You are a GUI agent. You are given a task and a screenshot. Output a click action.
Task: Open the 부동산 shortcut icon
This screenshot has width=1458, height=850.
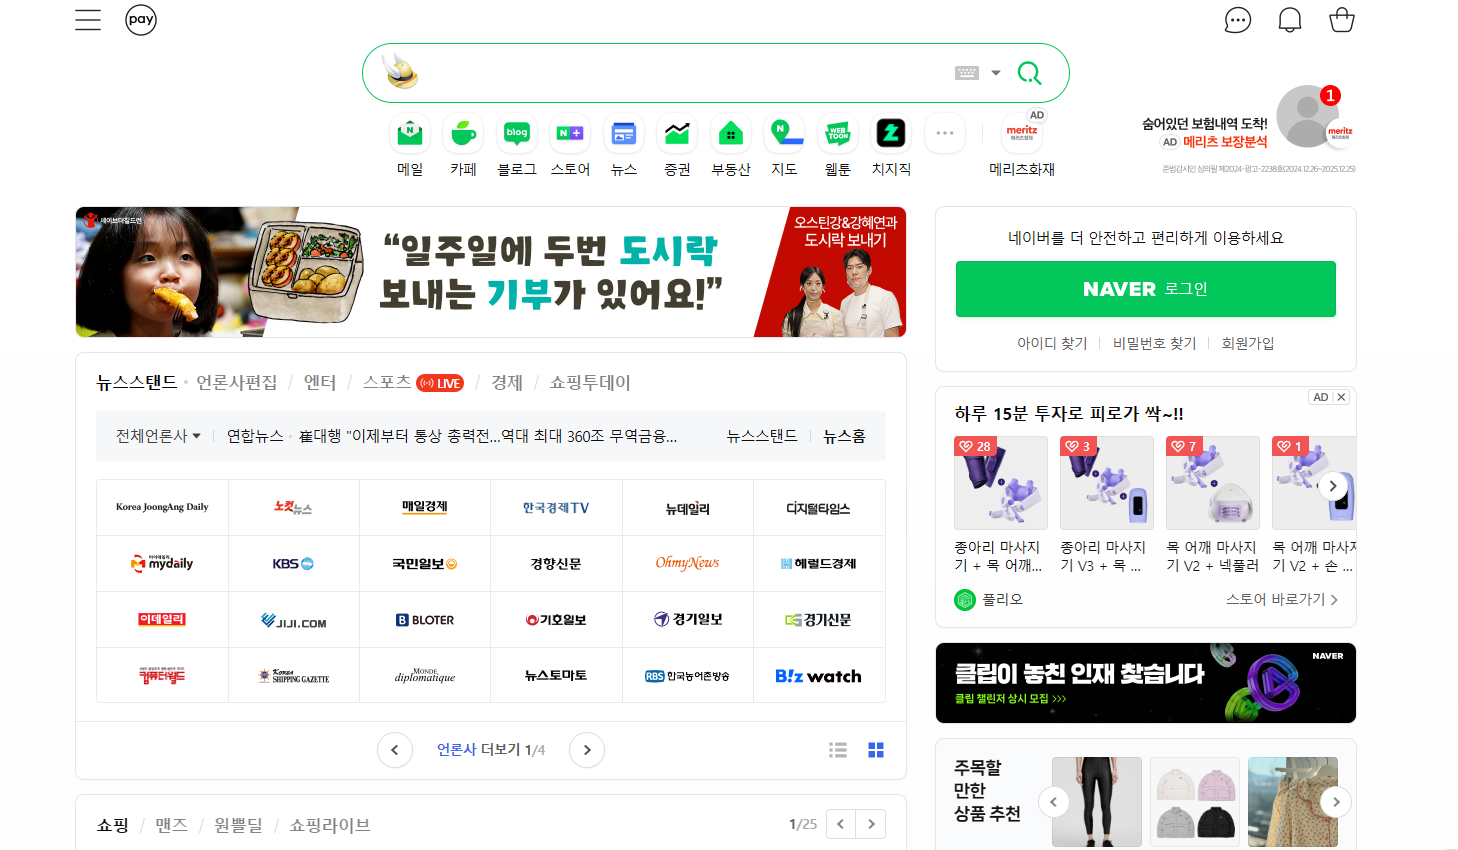[x=731, y=145]
